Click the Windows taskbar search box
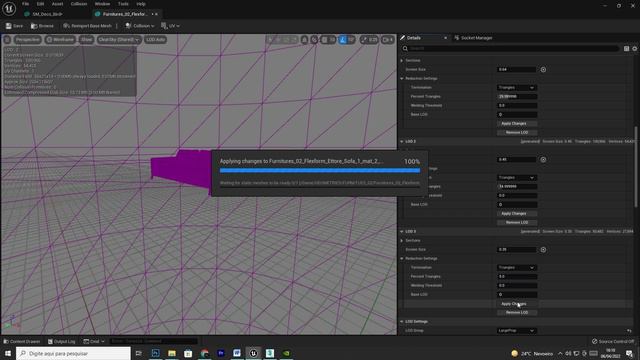Viewport: 640px width, 360px height. coord(73,353)
